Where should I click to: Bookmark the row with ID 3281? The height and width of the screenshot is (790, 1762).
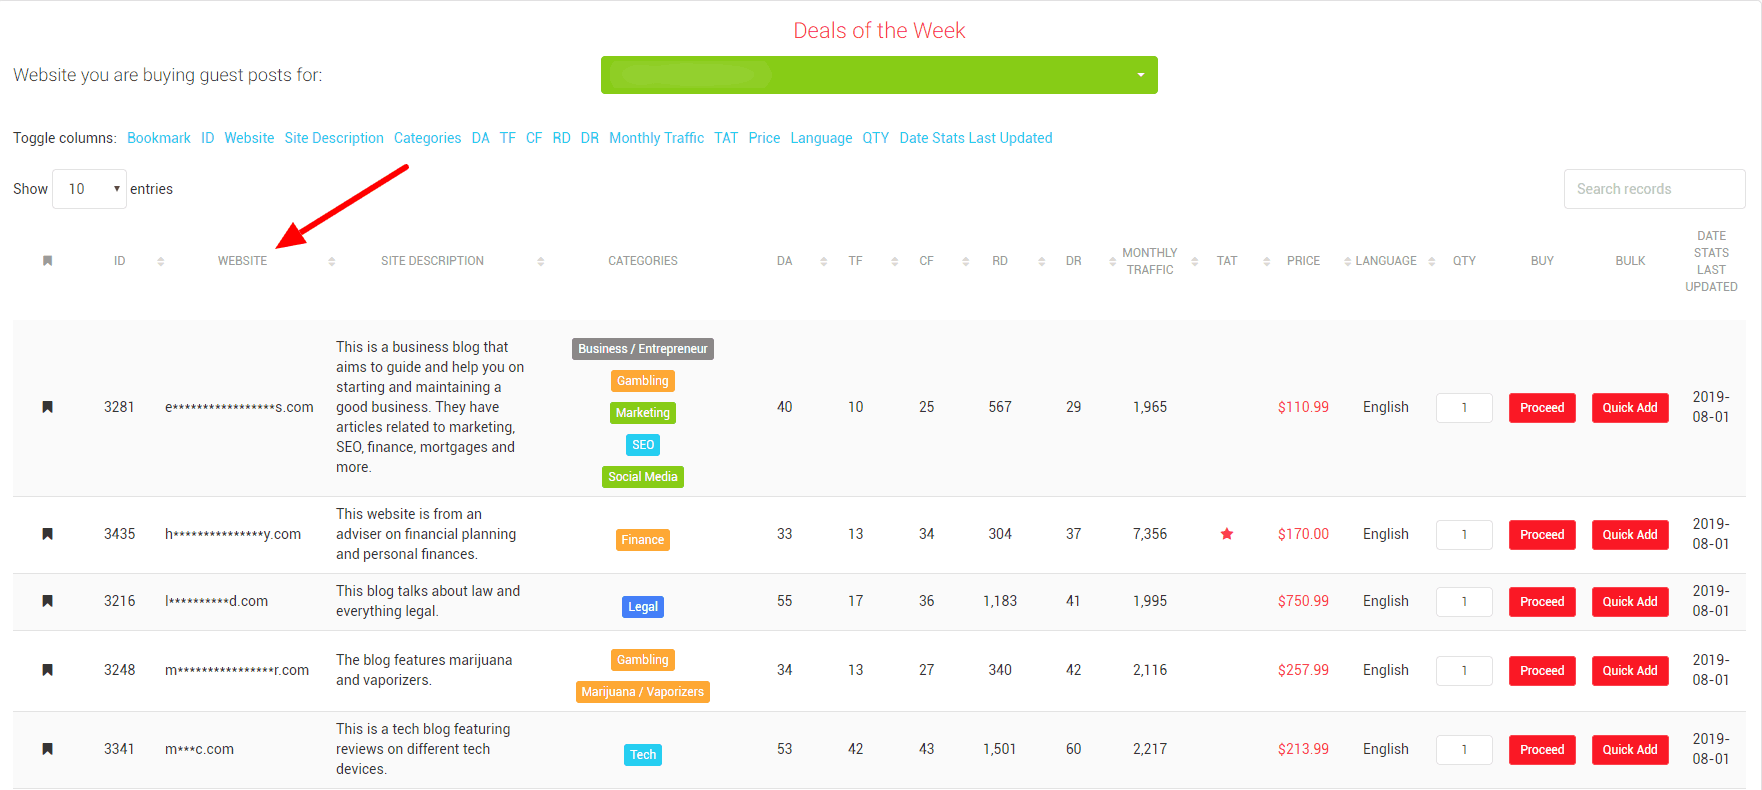pyautogui.click(x=47, y=407)
